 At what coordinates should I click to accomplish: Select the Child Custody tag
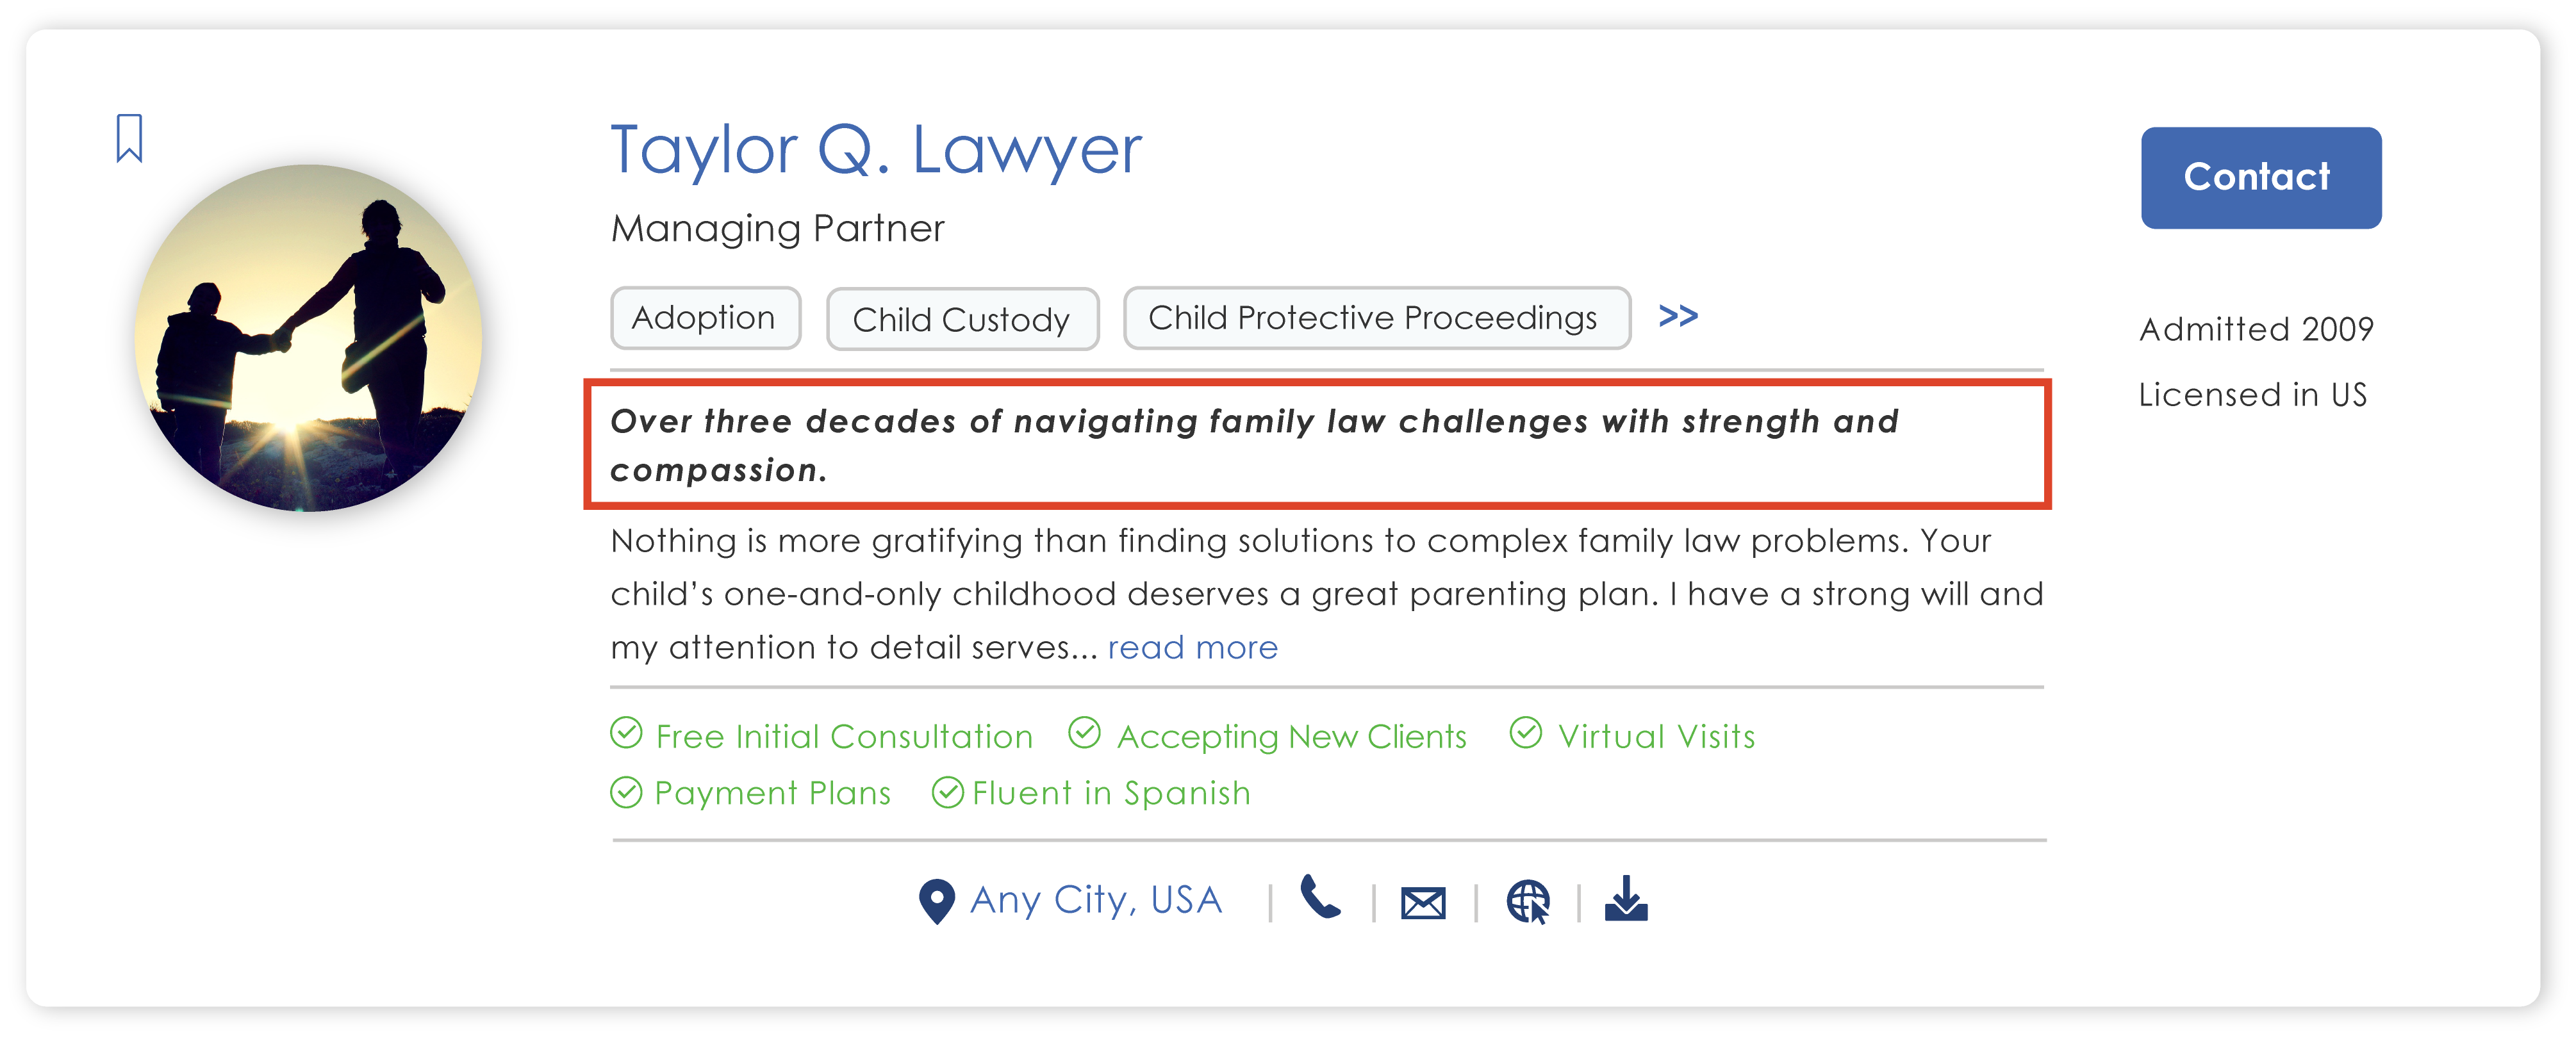pyautogui.click(x=962, y=319)
